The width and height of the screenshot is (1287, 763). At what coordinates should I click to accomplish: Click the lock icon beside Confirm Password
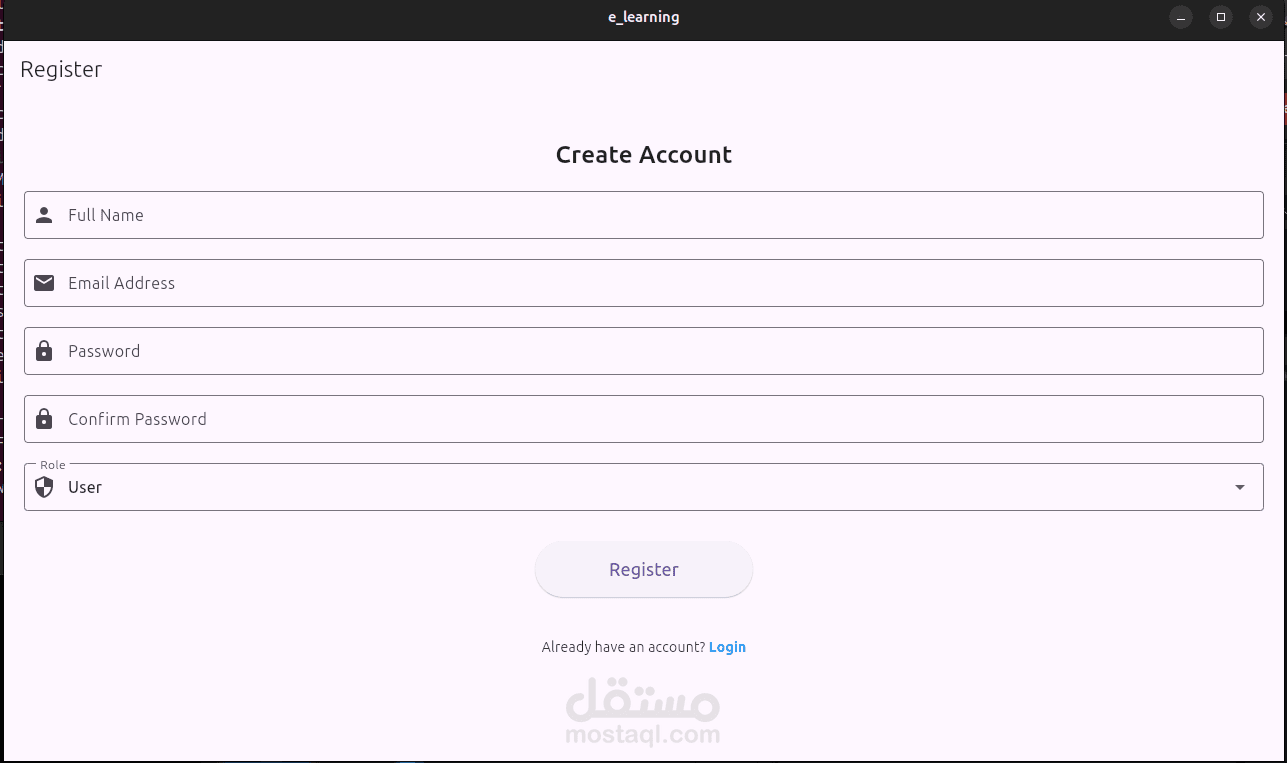[x=44, y=418]
